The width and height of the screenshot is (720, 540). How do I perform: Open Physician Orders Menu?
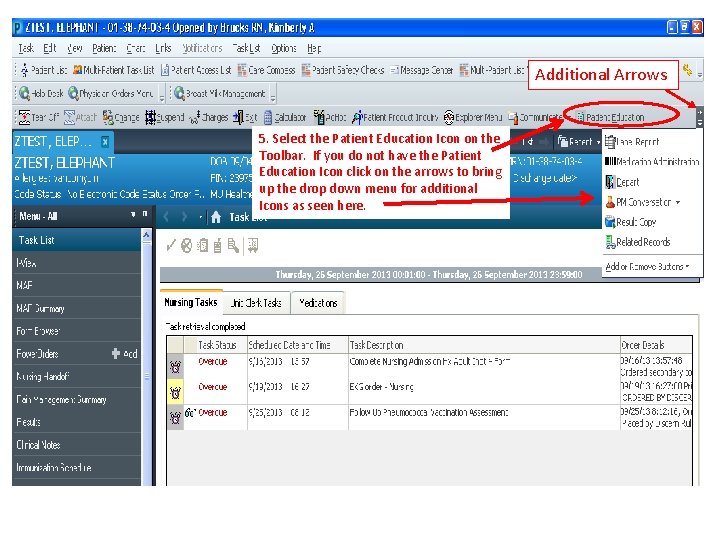pyautogui.click(x=111, y=94)
